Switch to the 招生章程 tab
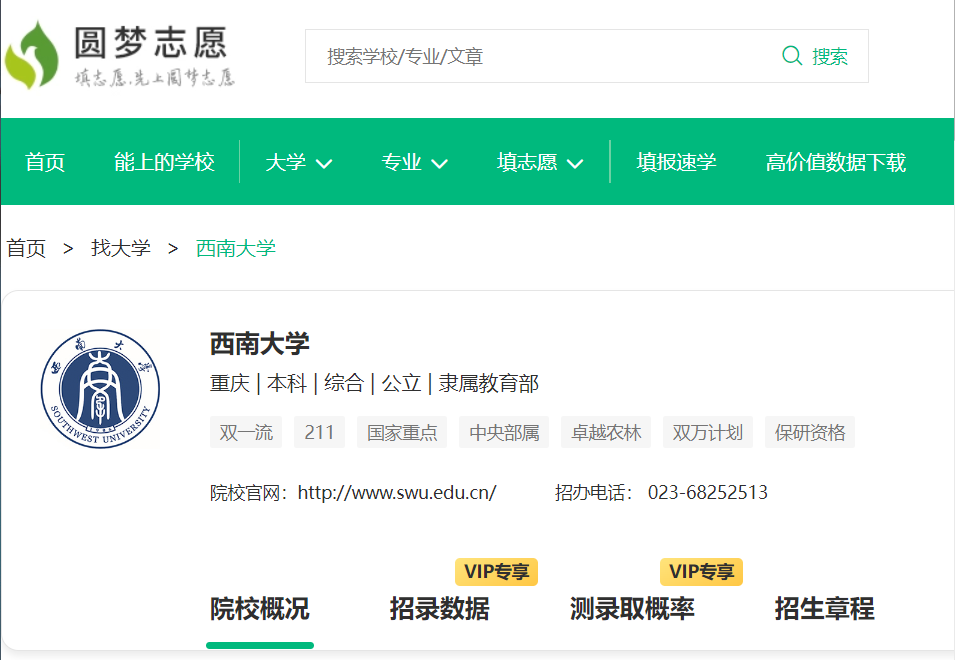The height and width of the screenshot is (660, 955). [825, 609]
